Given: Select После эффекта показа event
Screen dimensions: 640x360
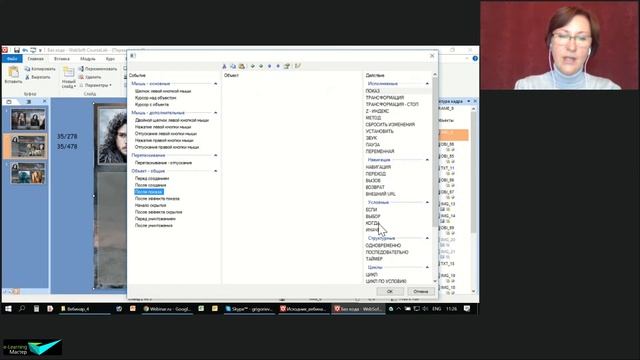Looking at the screenshot, I should click(x=157, y=199).
